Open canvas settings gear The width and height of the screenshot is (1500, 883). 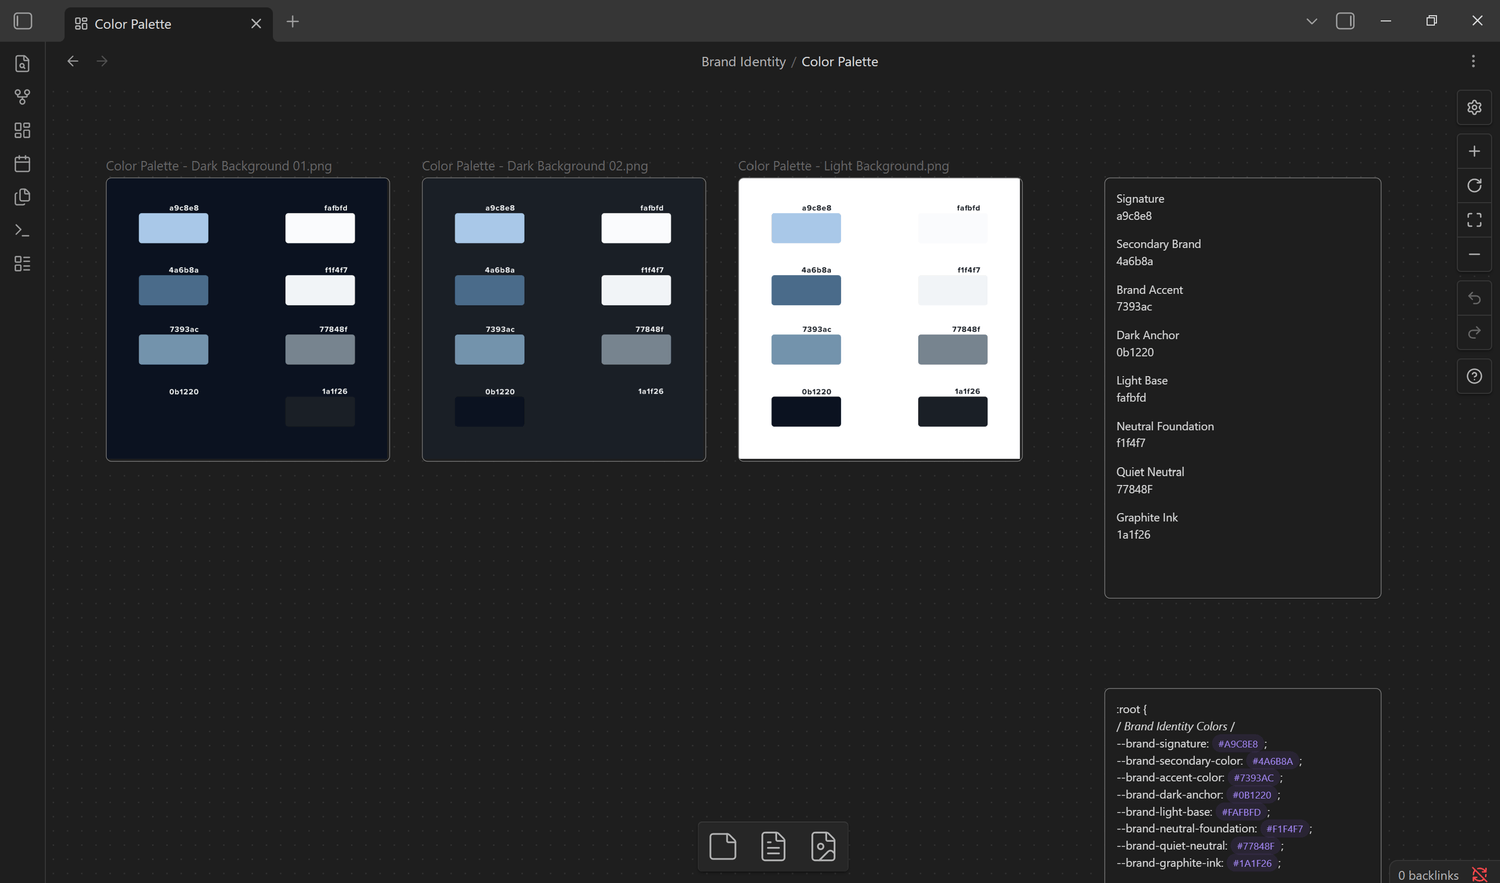1474,107
